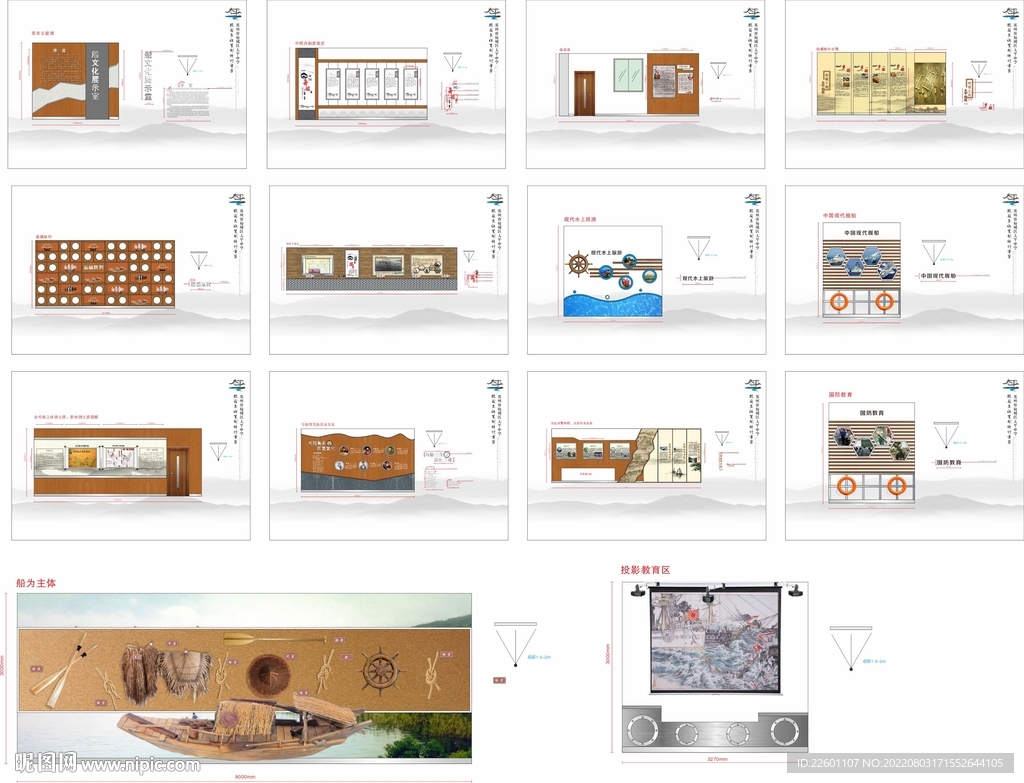Viewport: 1024px width, 783px height.
Task: Click the brown door on the white wall
Action: coord(584,93)
